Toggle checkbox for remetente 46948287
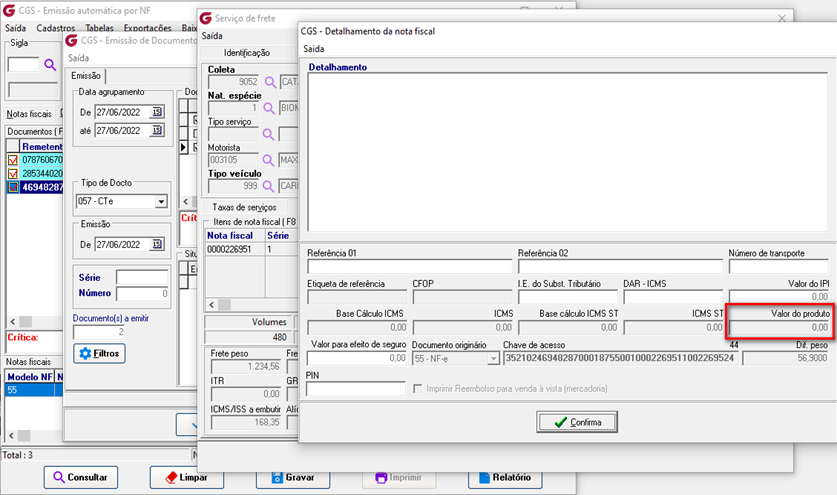Viewport: 837px width, 495px height. 13,187
